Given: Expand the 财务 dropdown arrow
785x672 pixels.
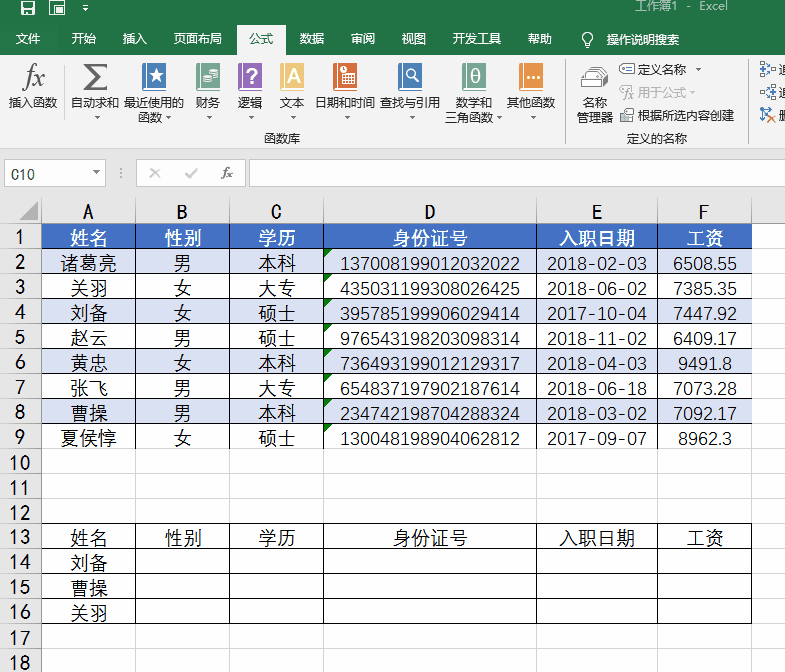Looking at the screenshot, I should click(x=209, y=118).
